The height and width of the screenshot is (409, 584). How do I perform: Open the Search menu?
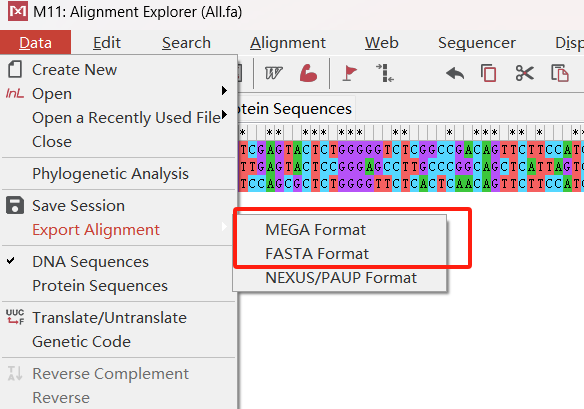click(x=186, y=42)
